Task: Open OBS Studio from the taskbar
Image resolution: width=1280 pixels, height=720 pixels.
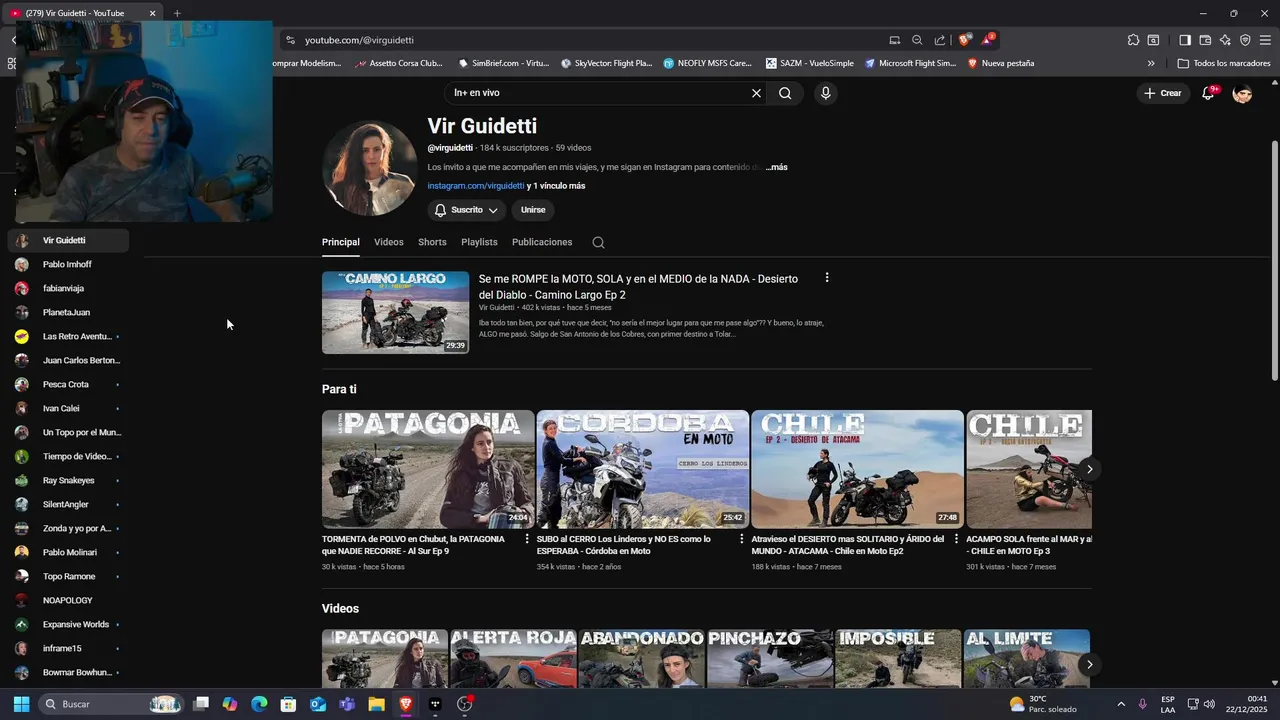Action: [464, 704]
